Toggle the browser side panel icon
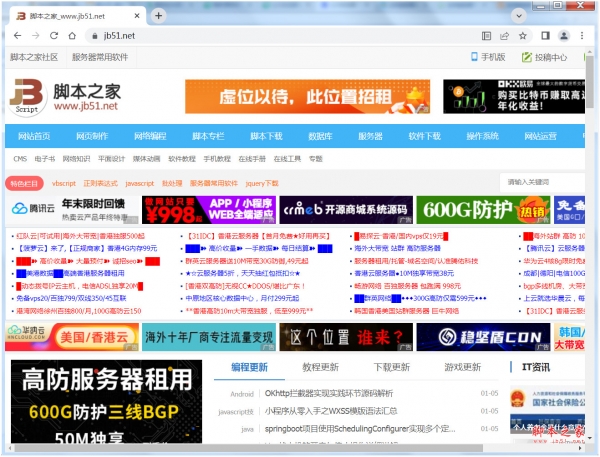The height and width of the screenshot is (457, 600). pyautogui.click(x=545, y=36)
